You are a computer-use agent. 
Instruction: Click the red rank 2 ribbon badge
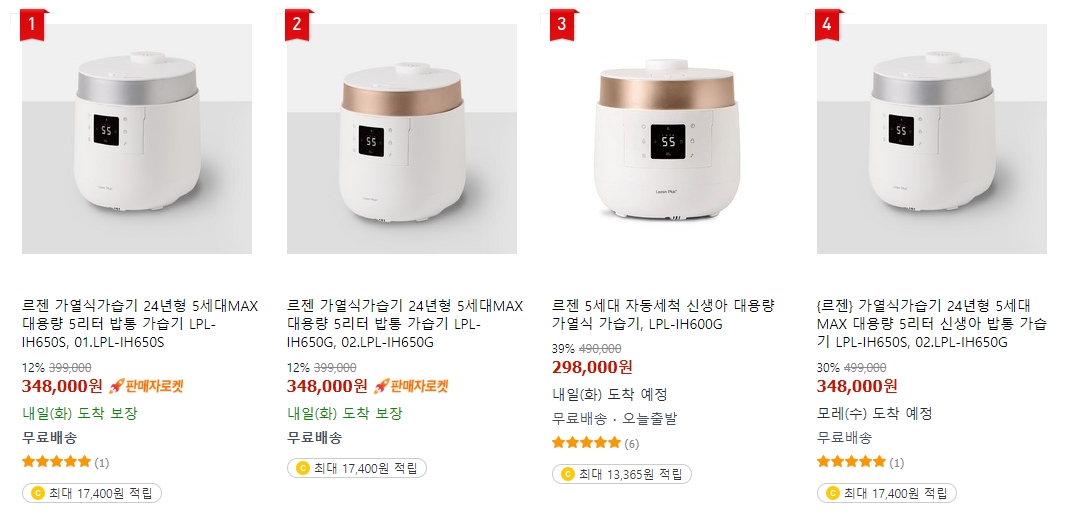[x=297, y=25]
